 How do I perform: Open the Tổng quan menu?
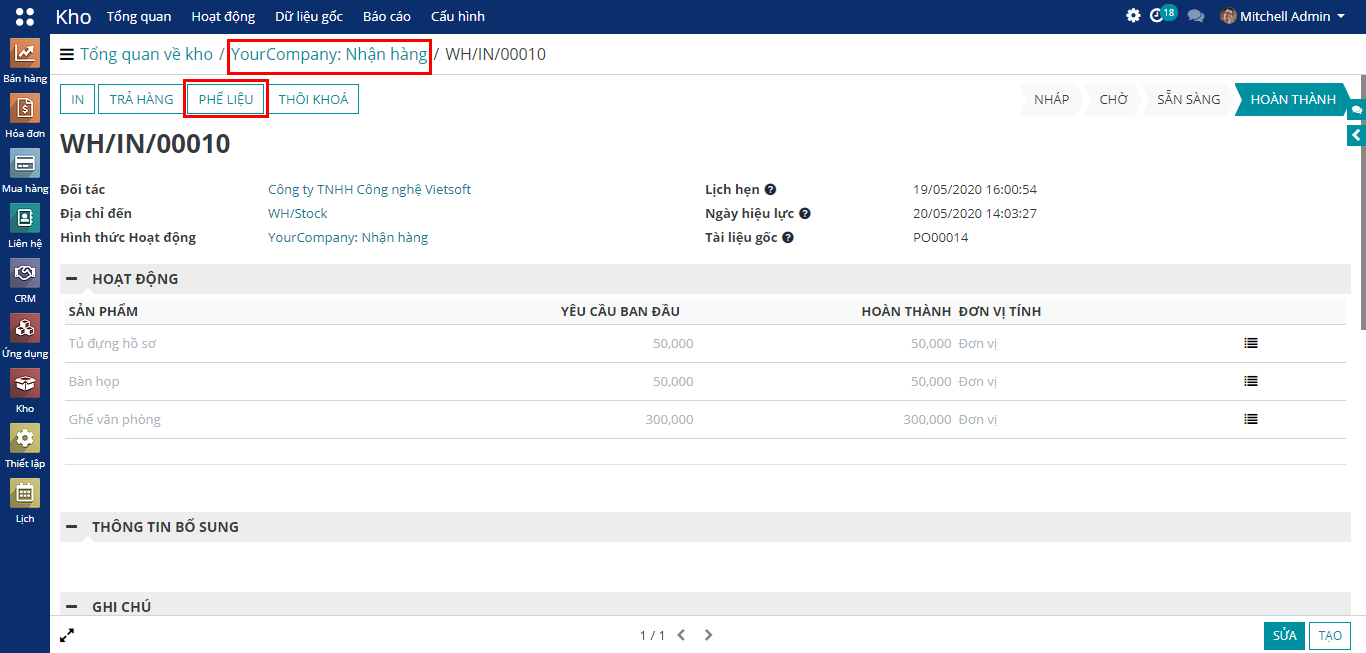click(x=139, y=16)
